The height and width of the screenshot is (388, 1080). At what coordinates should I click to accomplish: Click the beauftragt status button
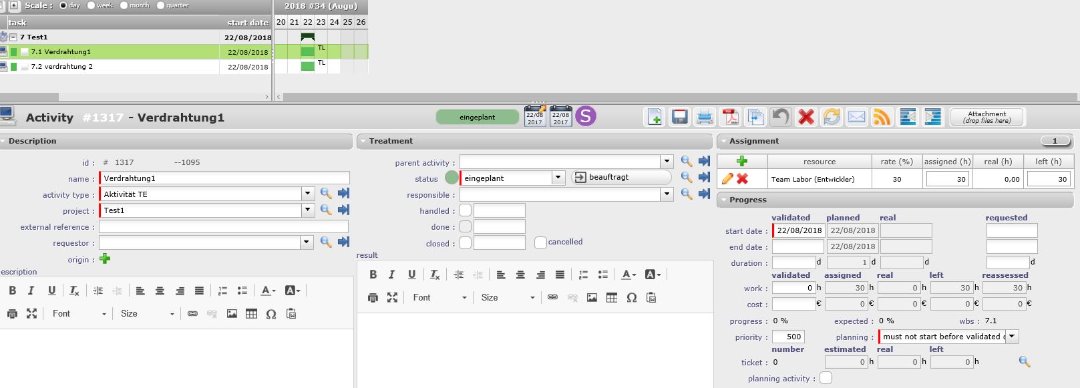tap(621, 177)
